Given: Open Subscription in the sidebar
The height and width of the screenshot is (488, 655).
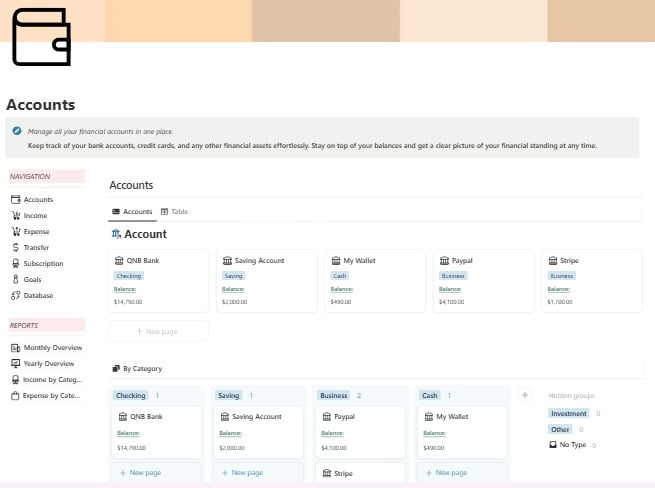Looking at the screenshot, I should click(43, 263).
